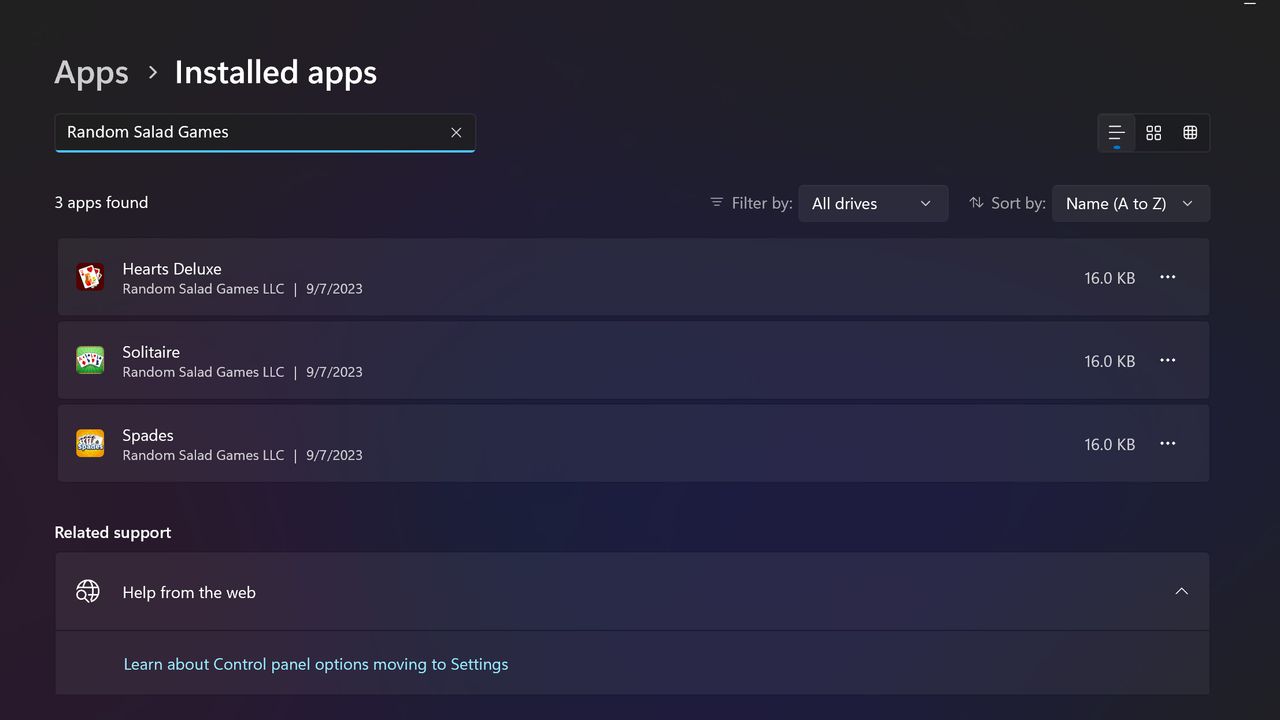Click the Hearts Deluxe app icon

[x=90, y=277]
